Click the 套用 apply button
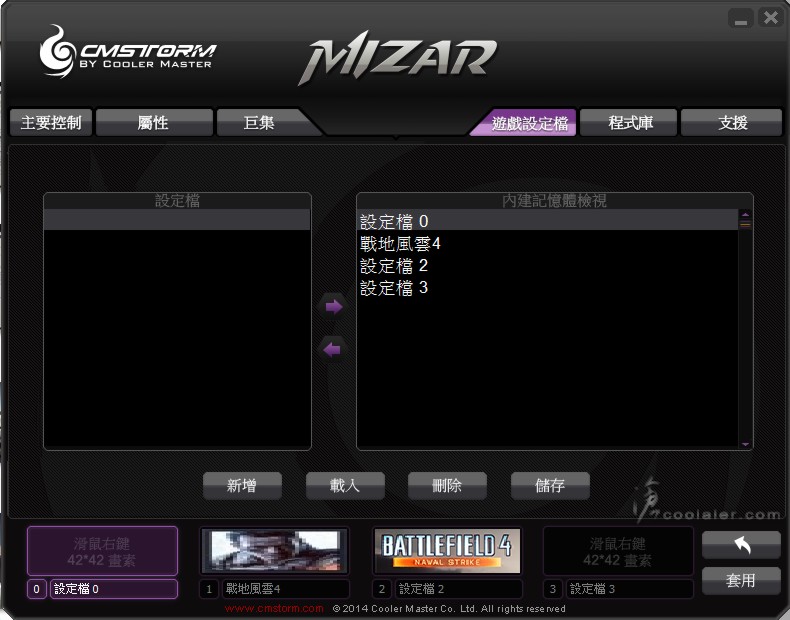The height and width of the screenshot is (620, 790). click(x=741, y=581)
